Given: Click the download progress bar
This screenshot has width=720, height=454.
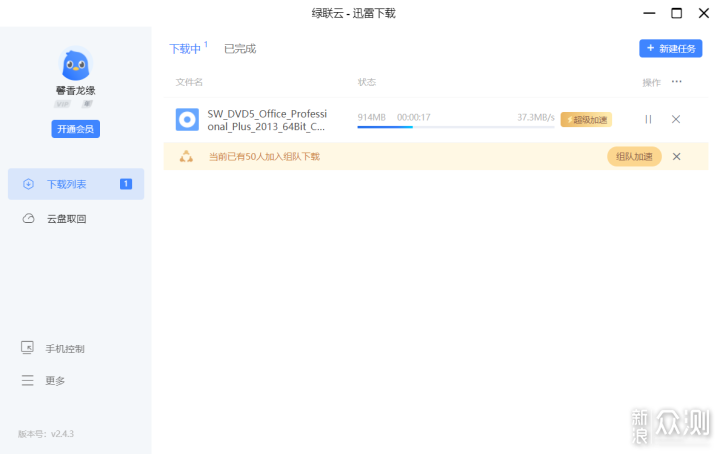Looking at the screenshot, I should (456, 127).
